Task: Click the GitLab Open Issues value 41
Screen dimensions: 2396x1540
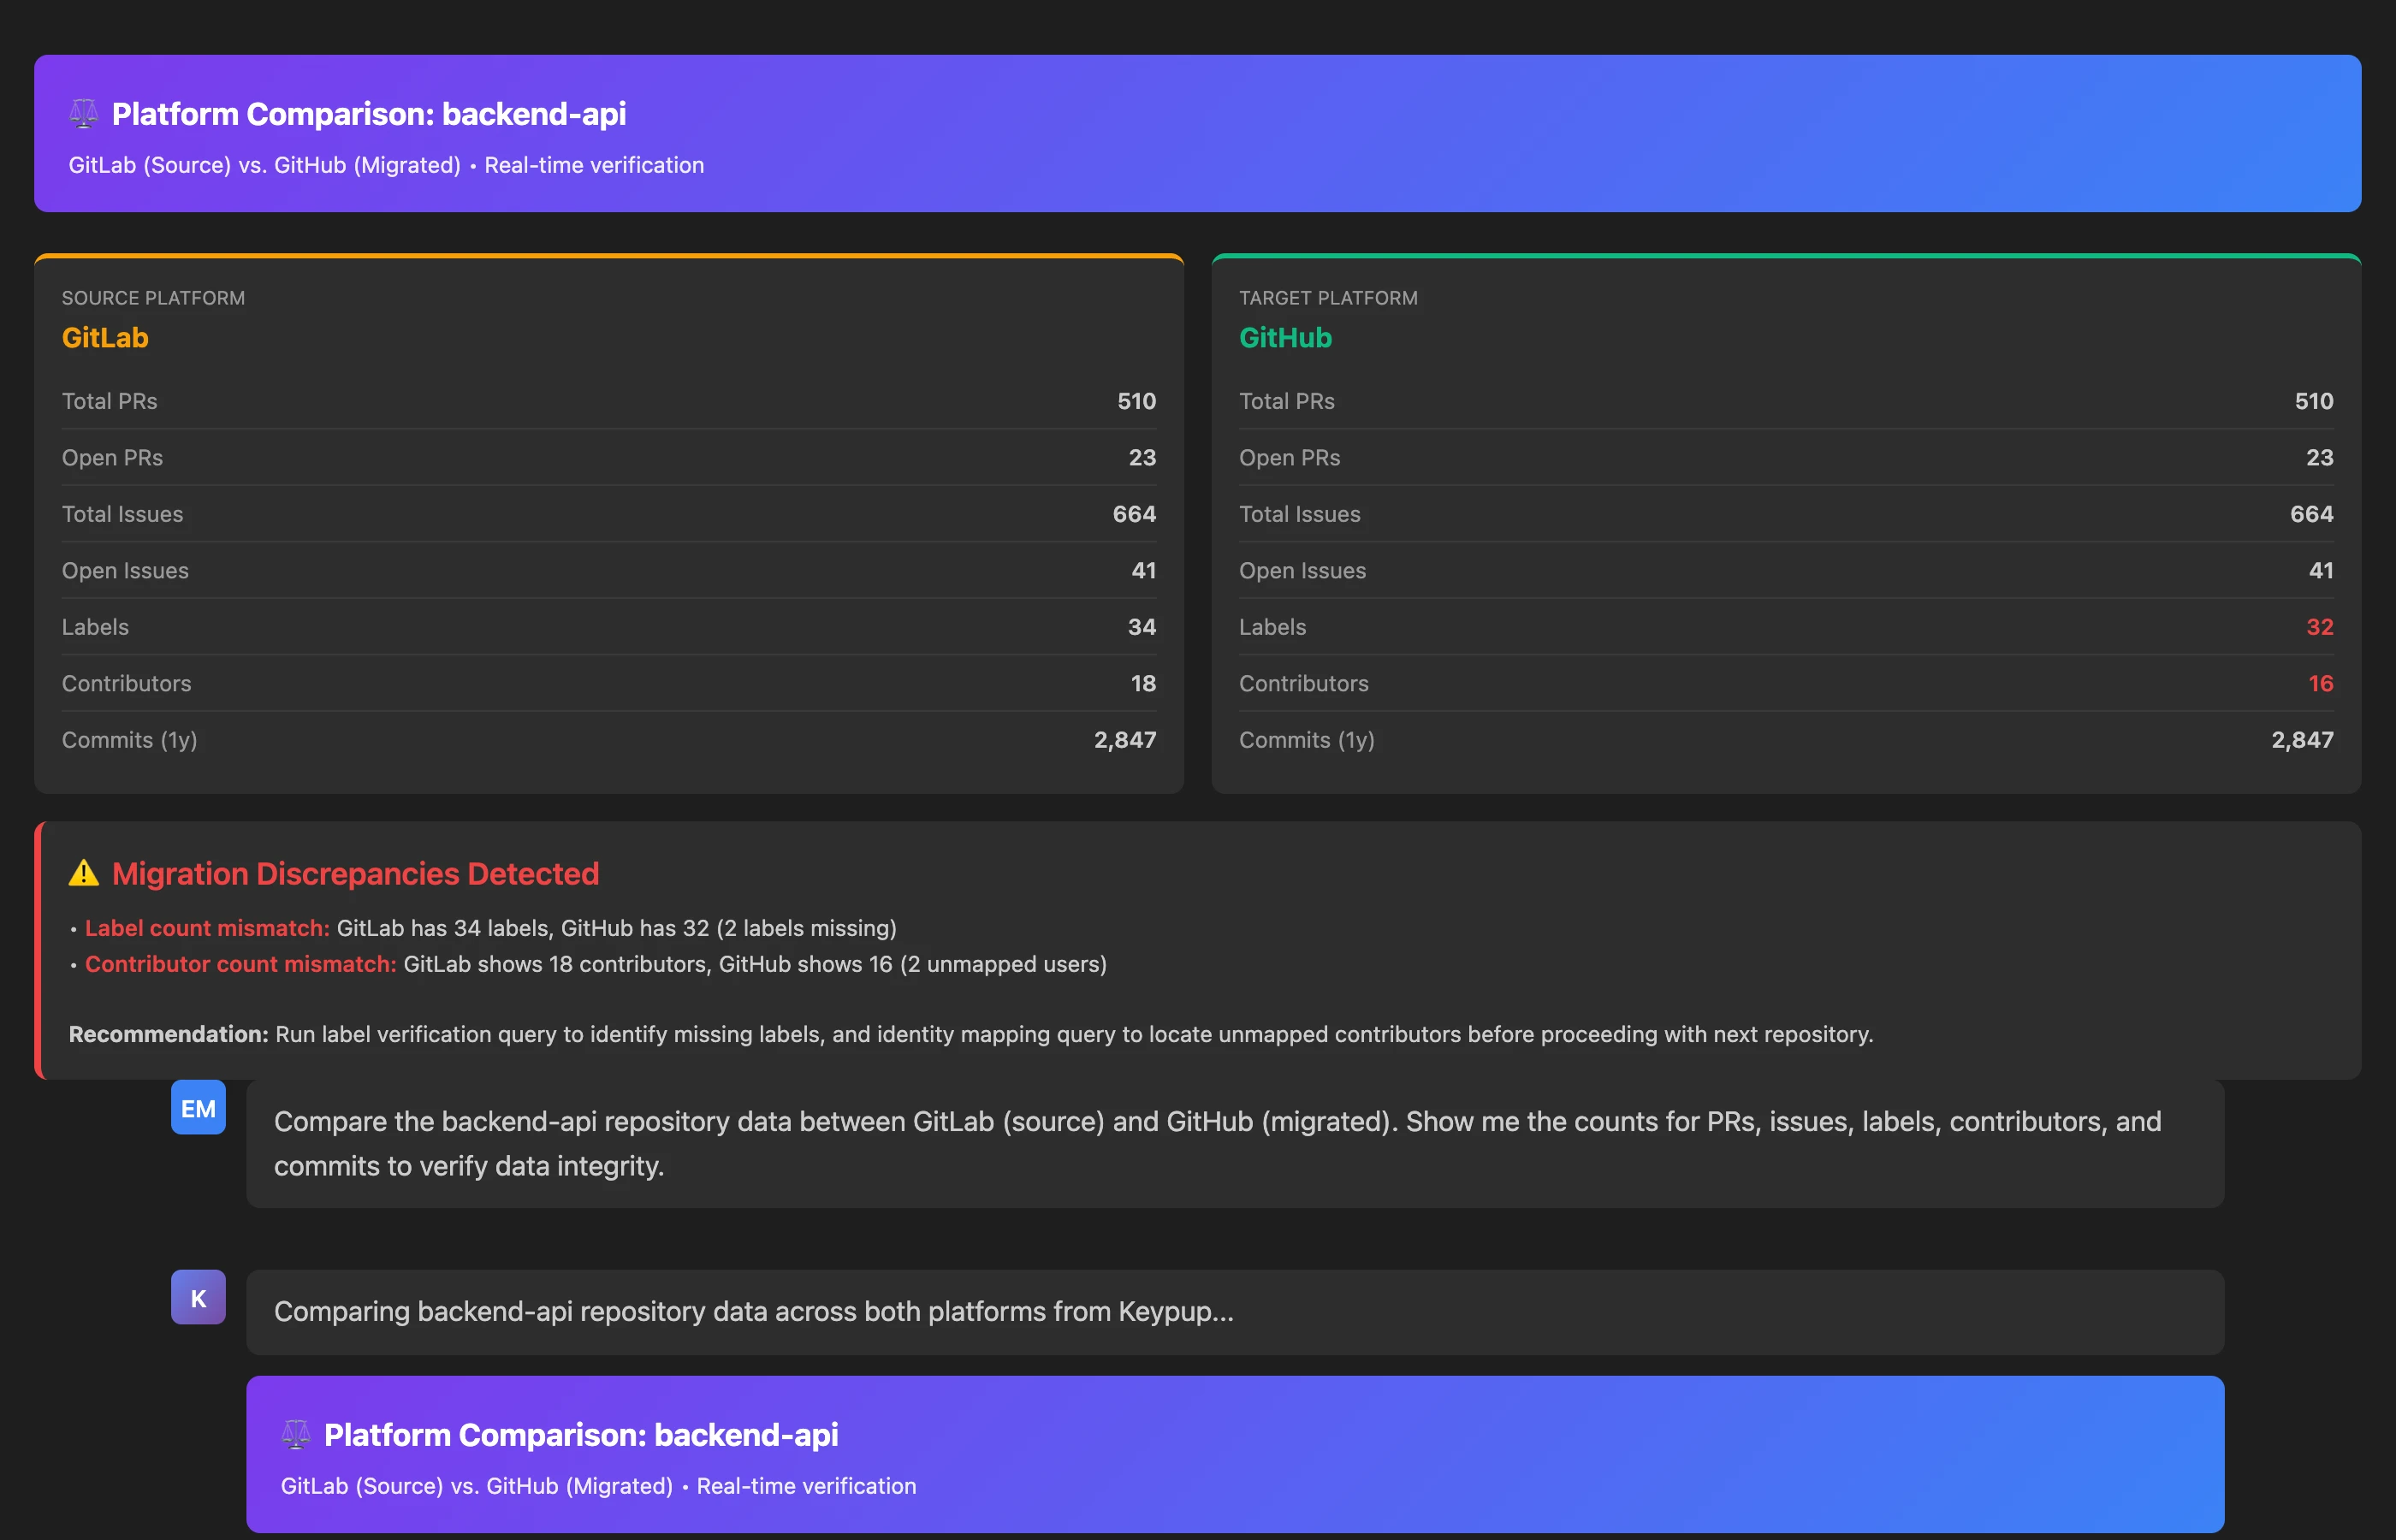Action: click(1143, 571)
